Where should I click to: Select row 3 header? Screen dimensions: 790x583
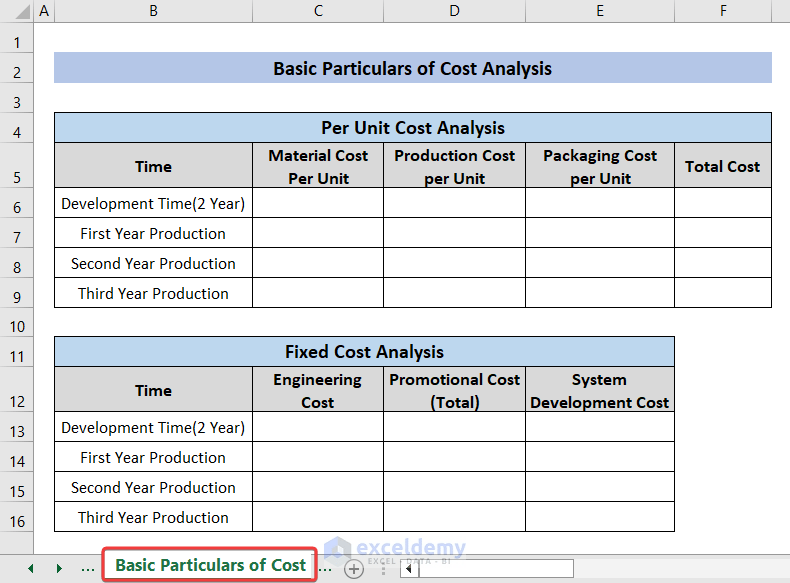click(17, 98)
